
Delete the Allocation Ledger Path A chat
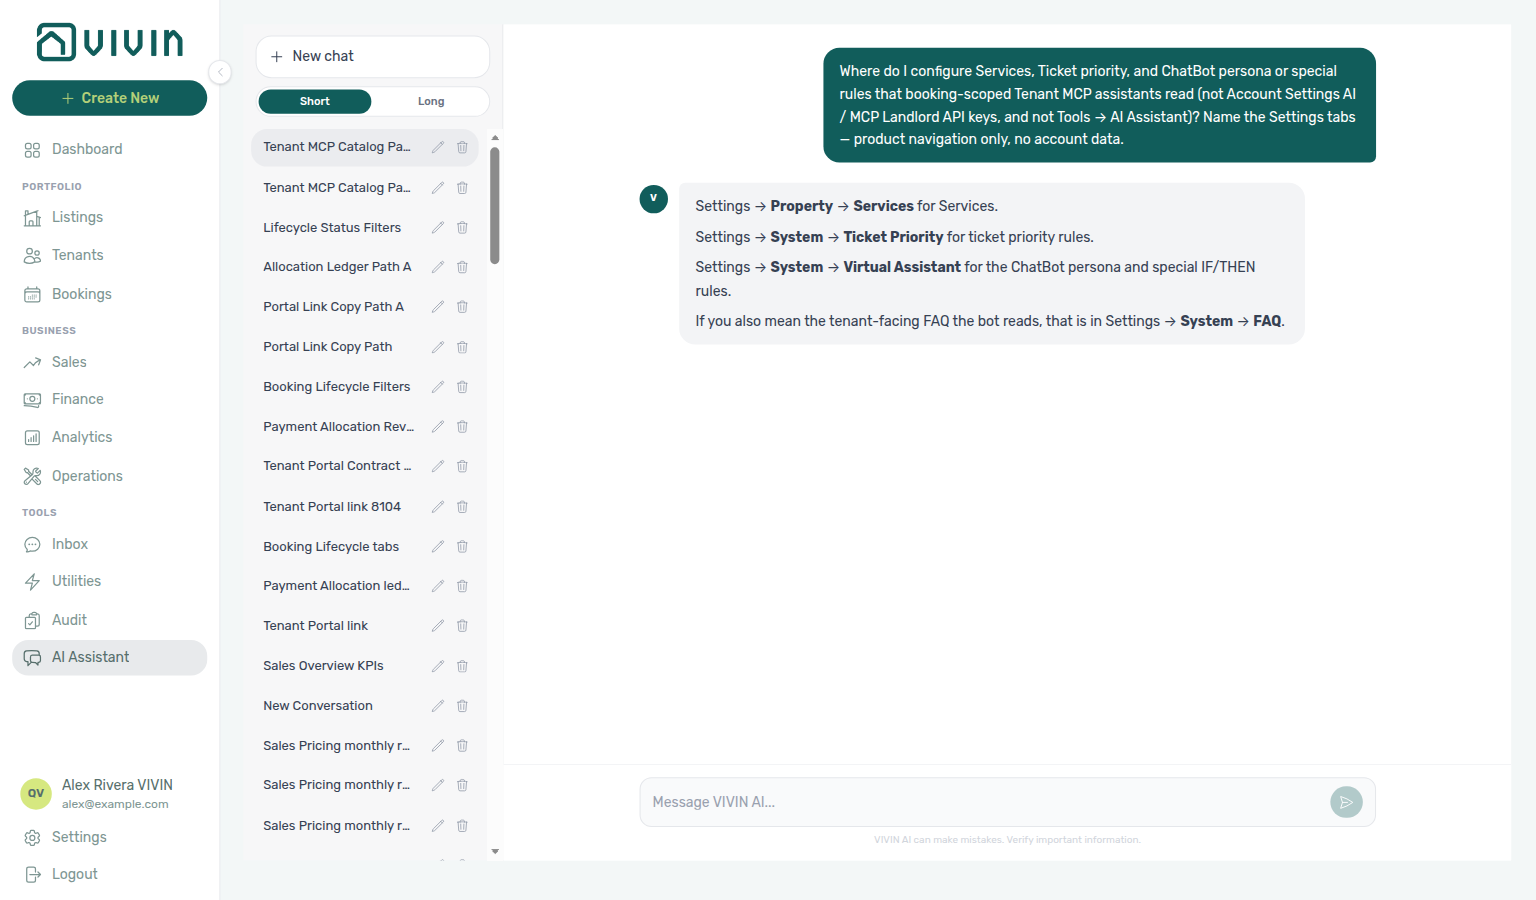coord(462,267)
